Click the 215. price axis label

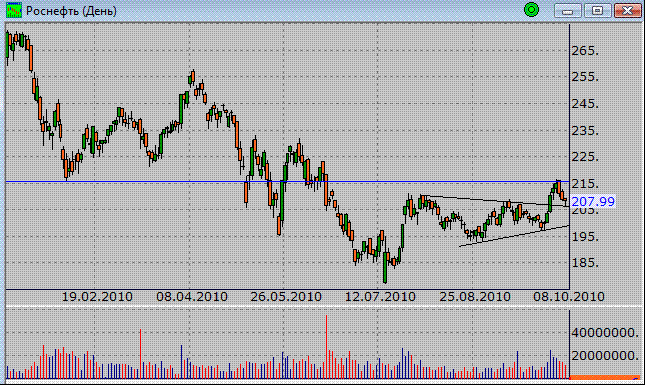[x=585, y=183]
